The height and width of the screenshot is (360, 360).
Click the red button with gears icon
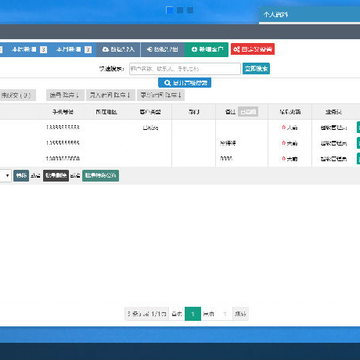coord(253,49)
